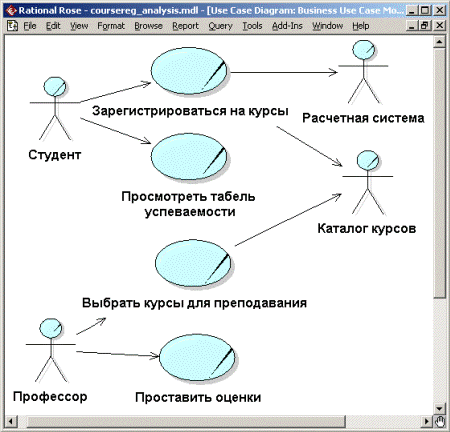Viewport: 450px width, 432px height.
Task: Click the Профессор label text
Action: pos(50,397)
